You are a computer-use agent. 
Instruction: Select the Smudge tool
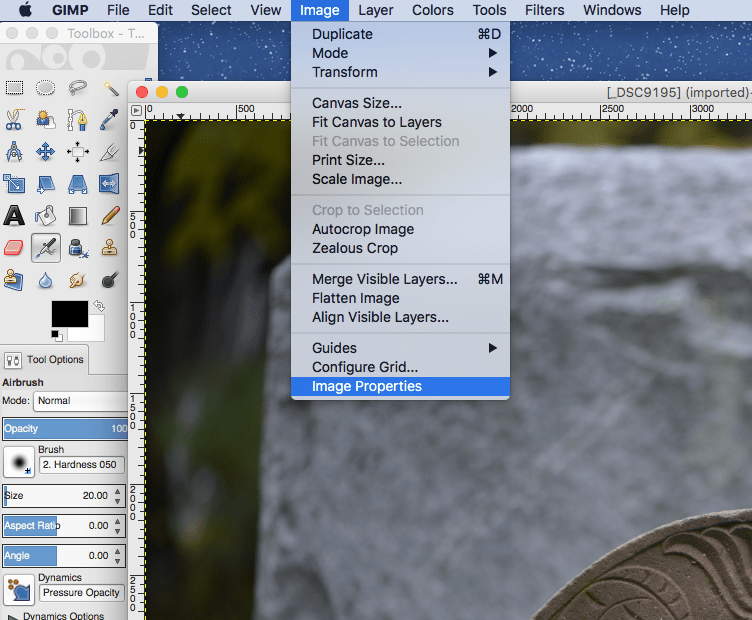click(x=78, y=280)
